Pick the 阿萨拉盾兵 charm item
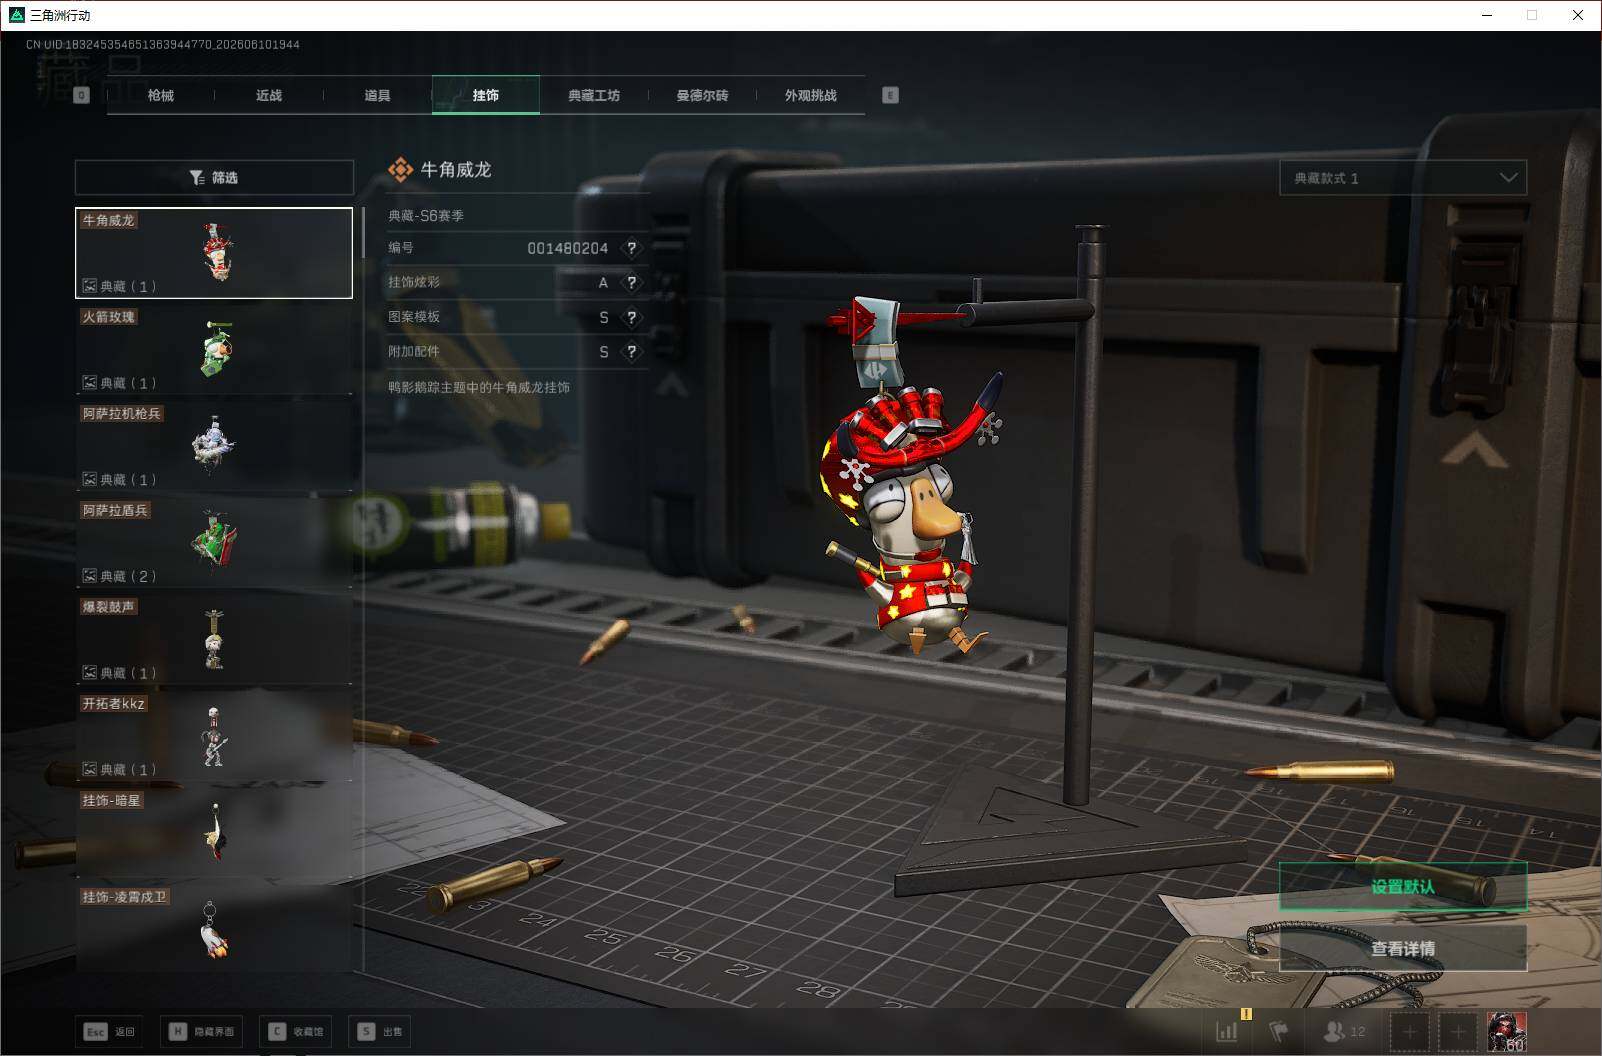The width and height of the screenshot is (1602, 1056). 214,543
